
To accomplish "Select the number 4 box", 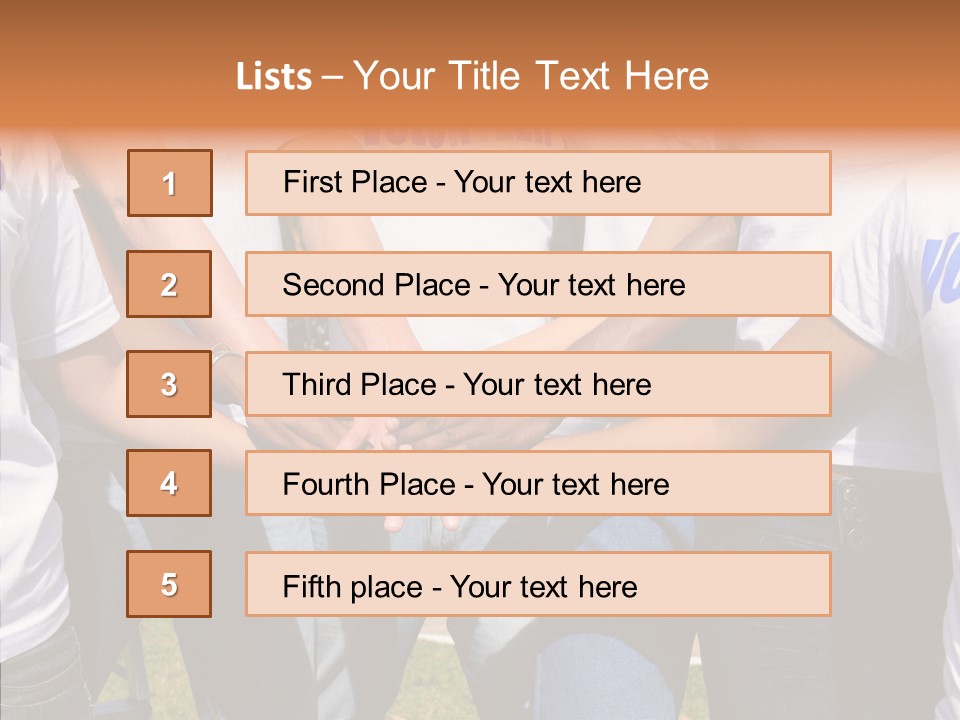I will 169,483.
